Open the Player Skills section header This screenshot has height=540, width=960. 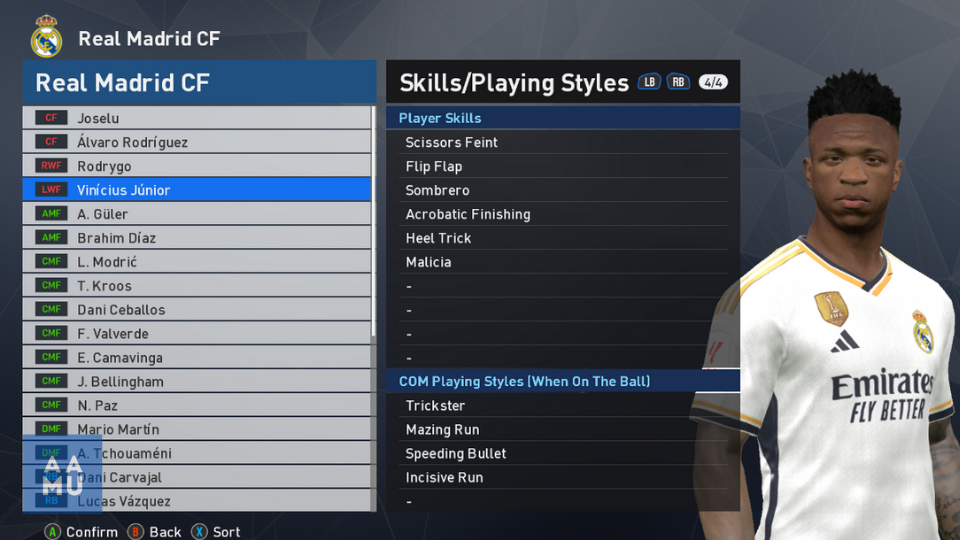tap(563, 118)
